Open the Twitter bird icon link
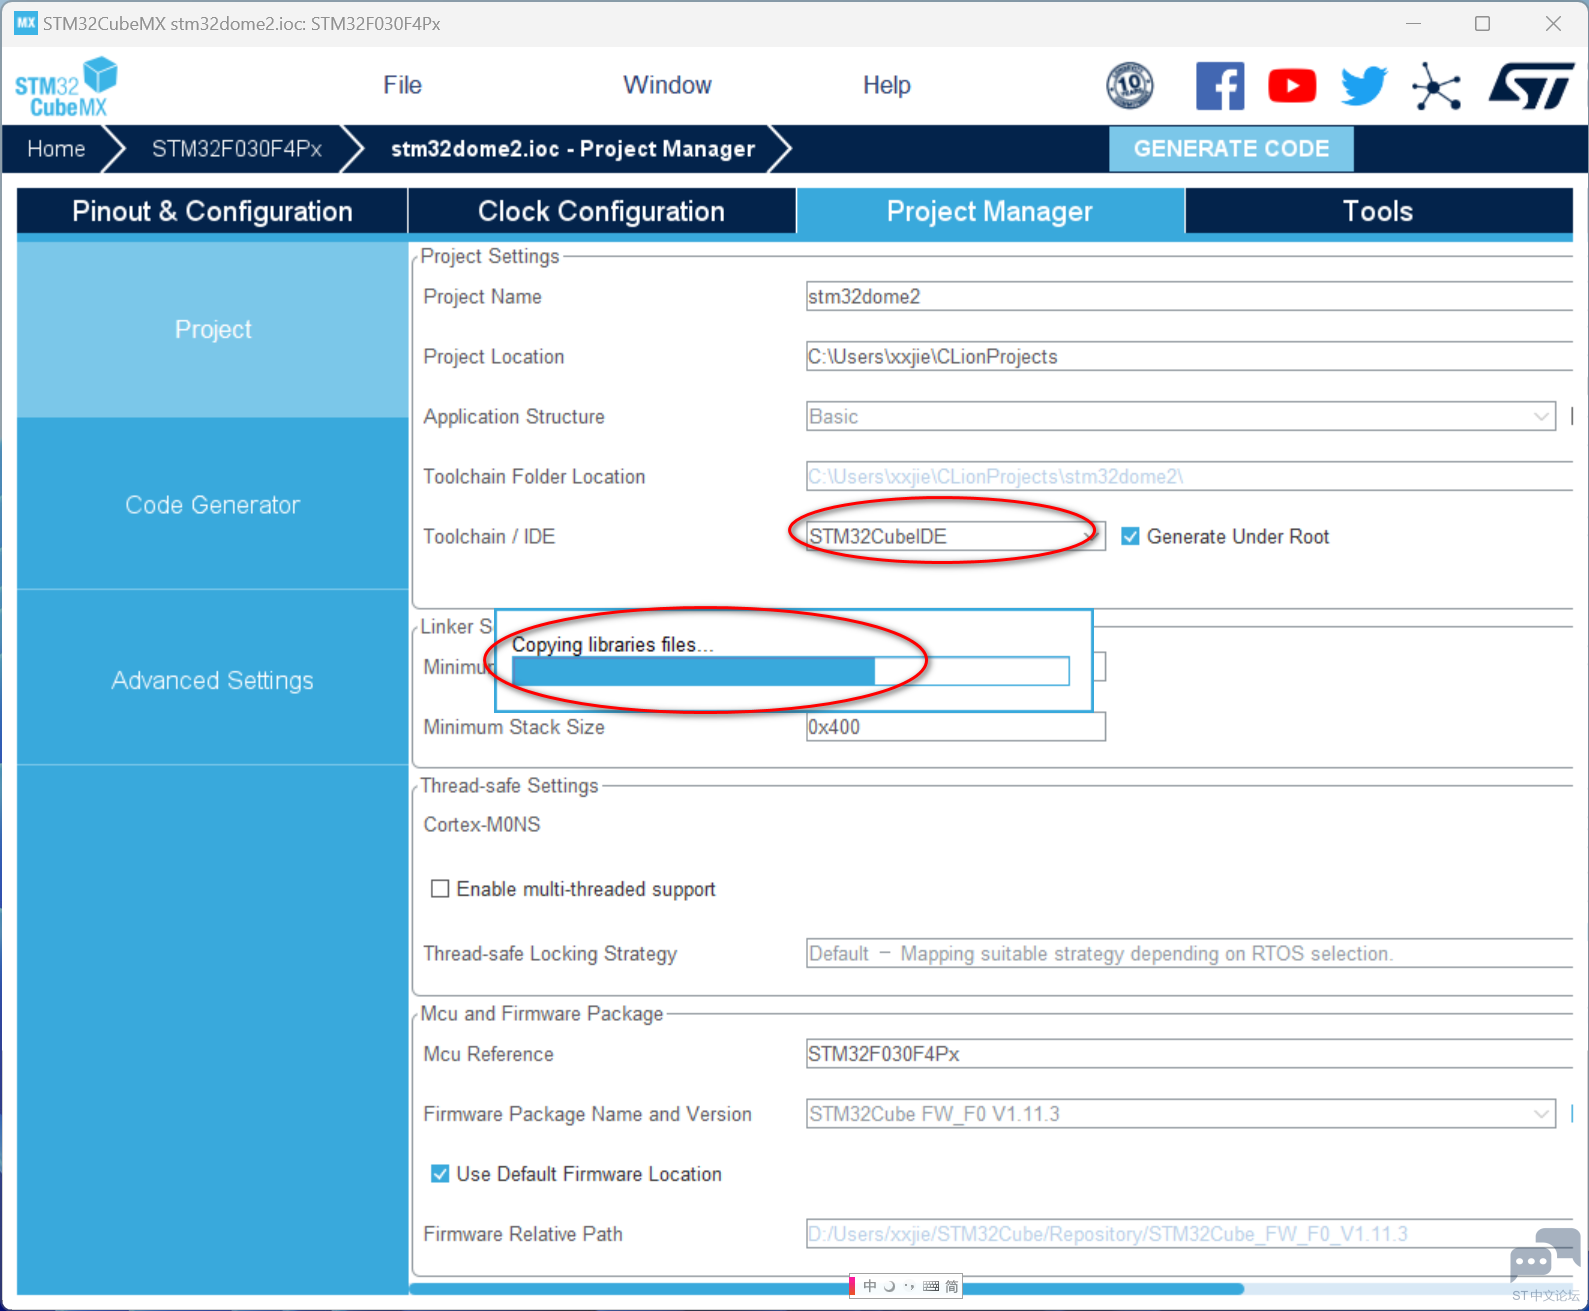1589x1311 pixels. 1364,86
